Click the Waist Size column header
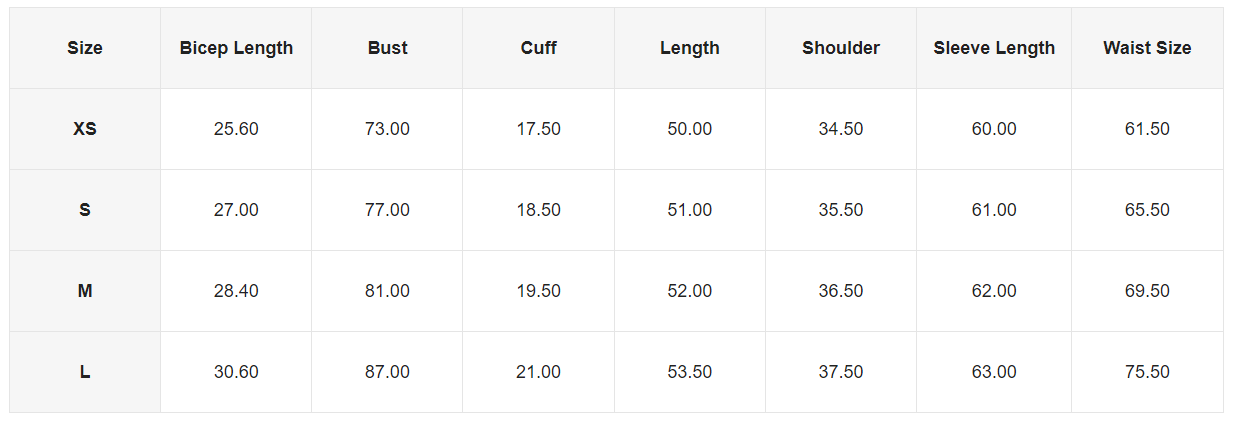This screenshot has width=1240, height=423. [x=1147, y=48]
